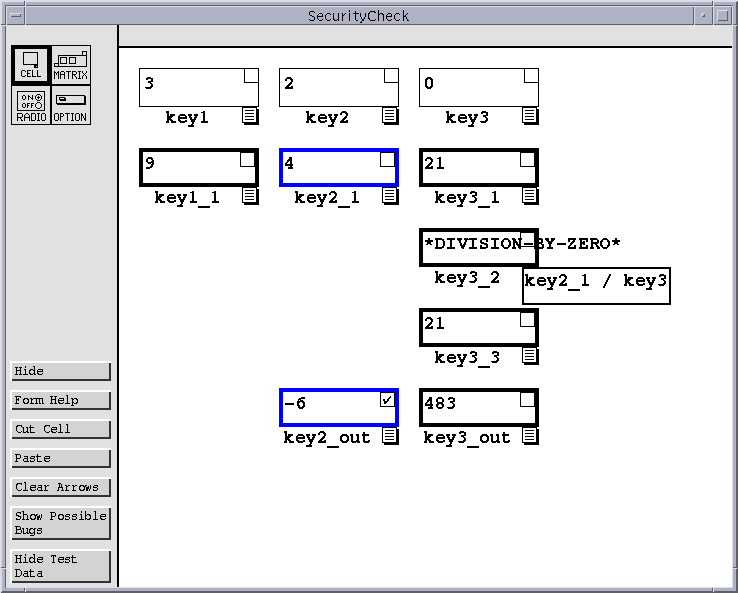Click the Show Possible Bugs button

(x=60, y=523)
